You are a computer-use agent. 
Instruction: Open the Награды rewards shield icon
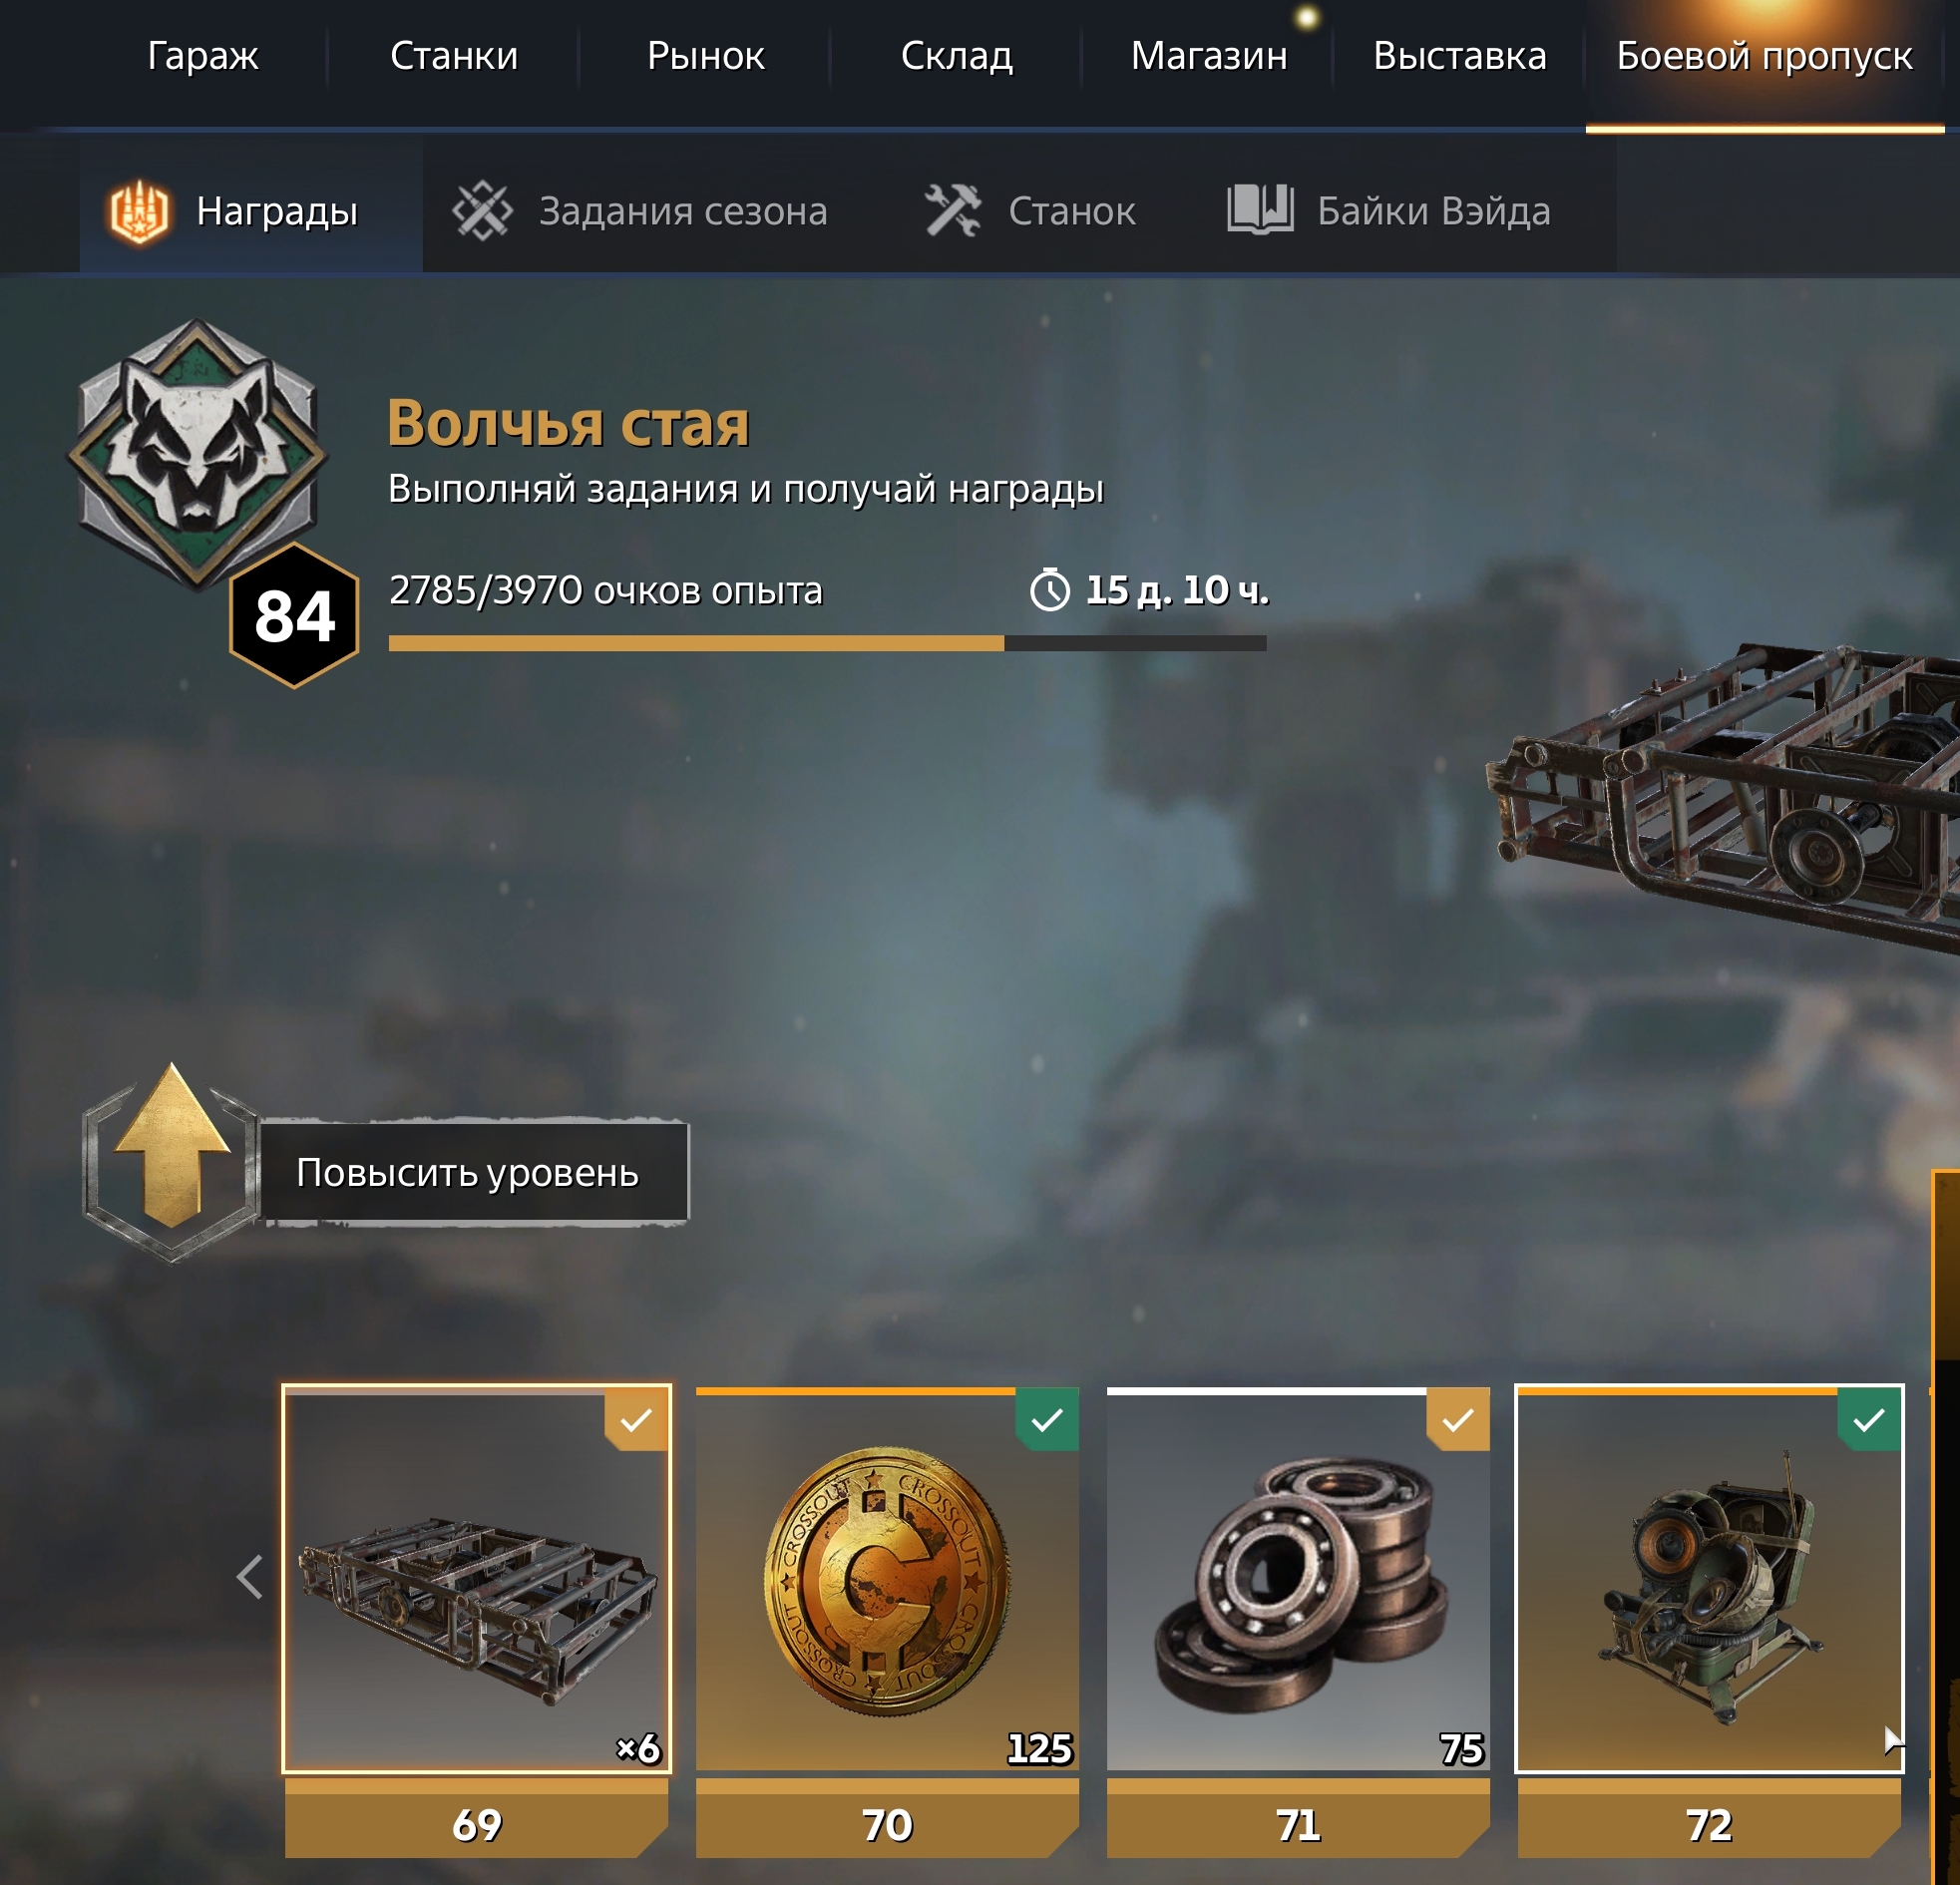click(139, 212)
